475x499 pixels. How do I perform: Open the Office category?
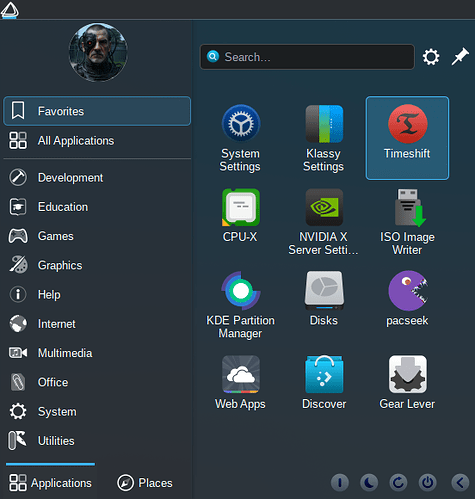[x=97, y=382]
